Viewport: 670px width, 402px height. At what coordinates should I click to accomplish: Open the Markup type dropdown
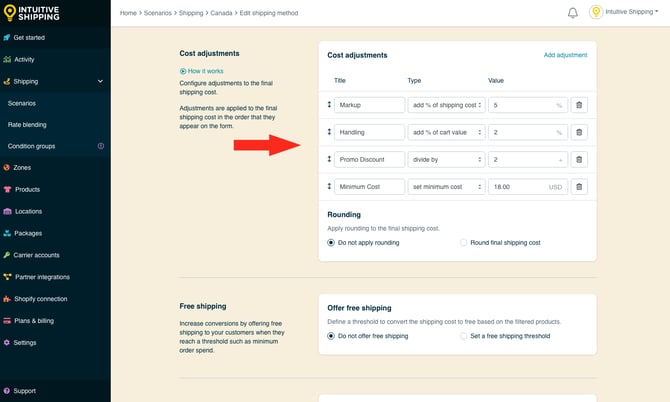(x=446, y=105)
